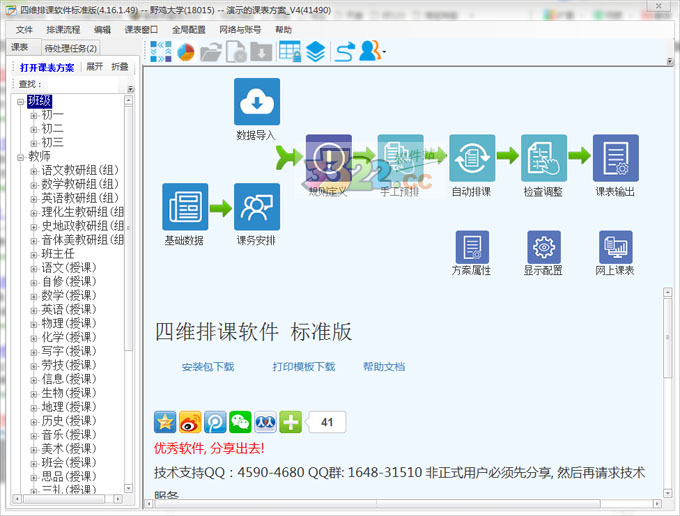Image resolution: width=680 pixels, height=516 pixels.
Task: Click the share count 41 bubble
Action: (327, 422)
